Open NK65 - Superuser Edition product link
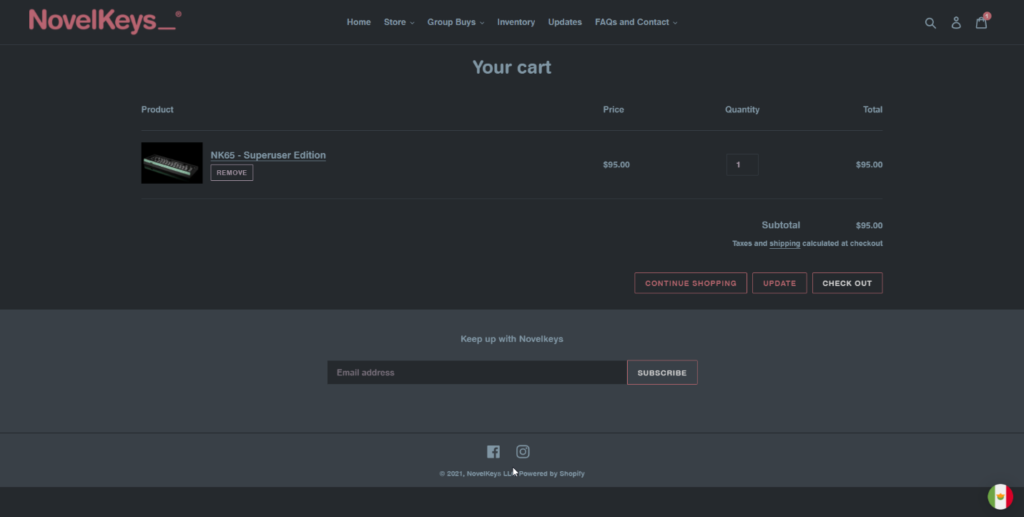 [268, 155]
